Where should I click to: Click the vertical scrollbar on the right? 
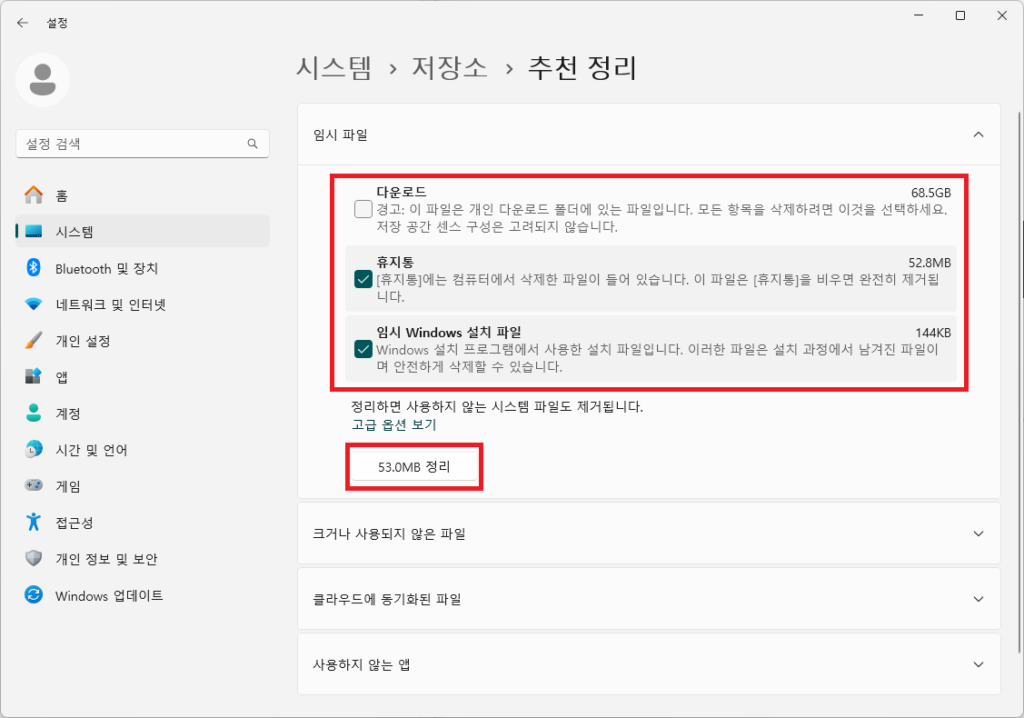point(1019,382)
